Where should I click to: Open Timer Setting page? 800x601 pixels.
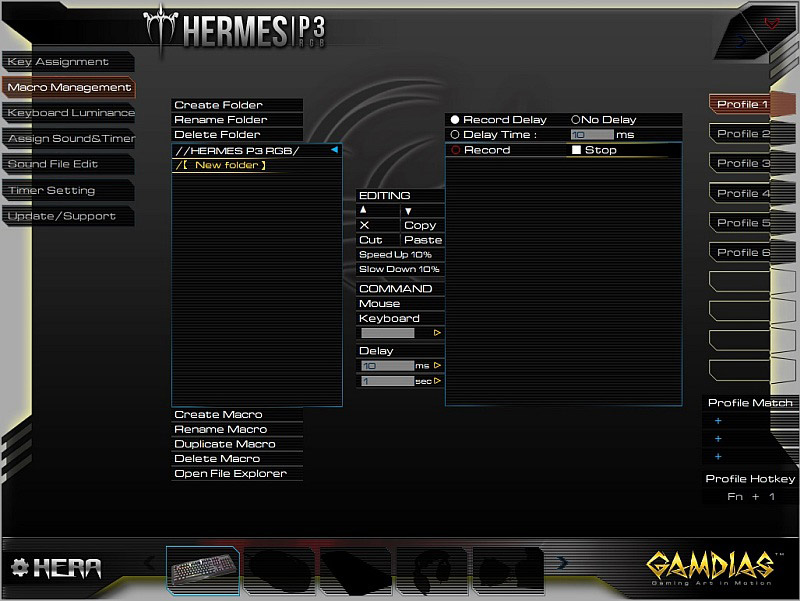[x=68, y=190]
